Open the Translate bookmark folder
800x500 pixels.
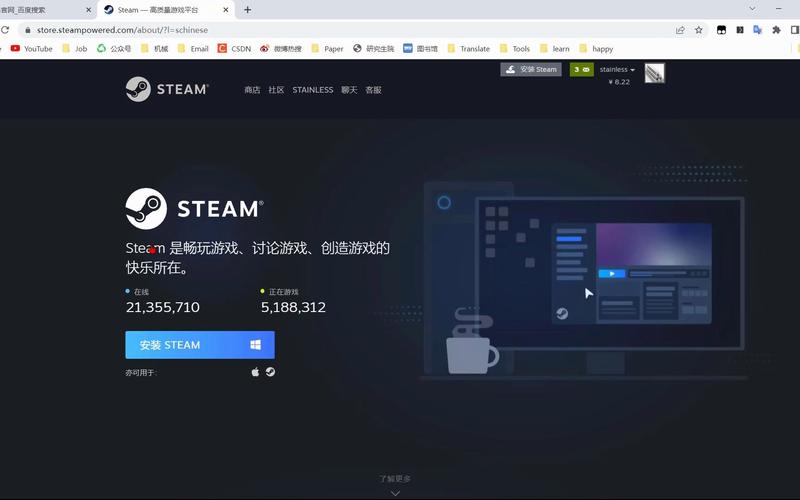[469, 48]
